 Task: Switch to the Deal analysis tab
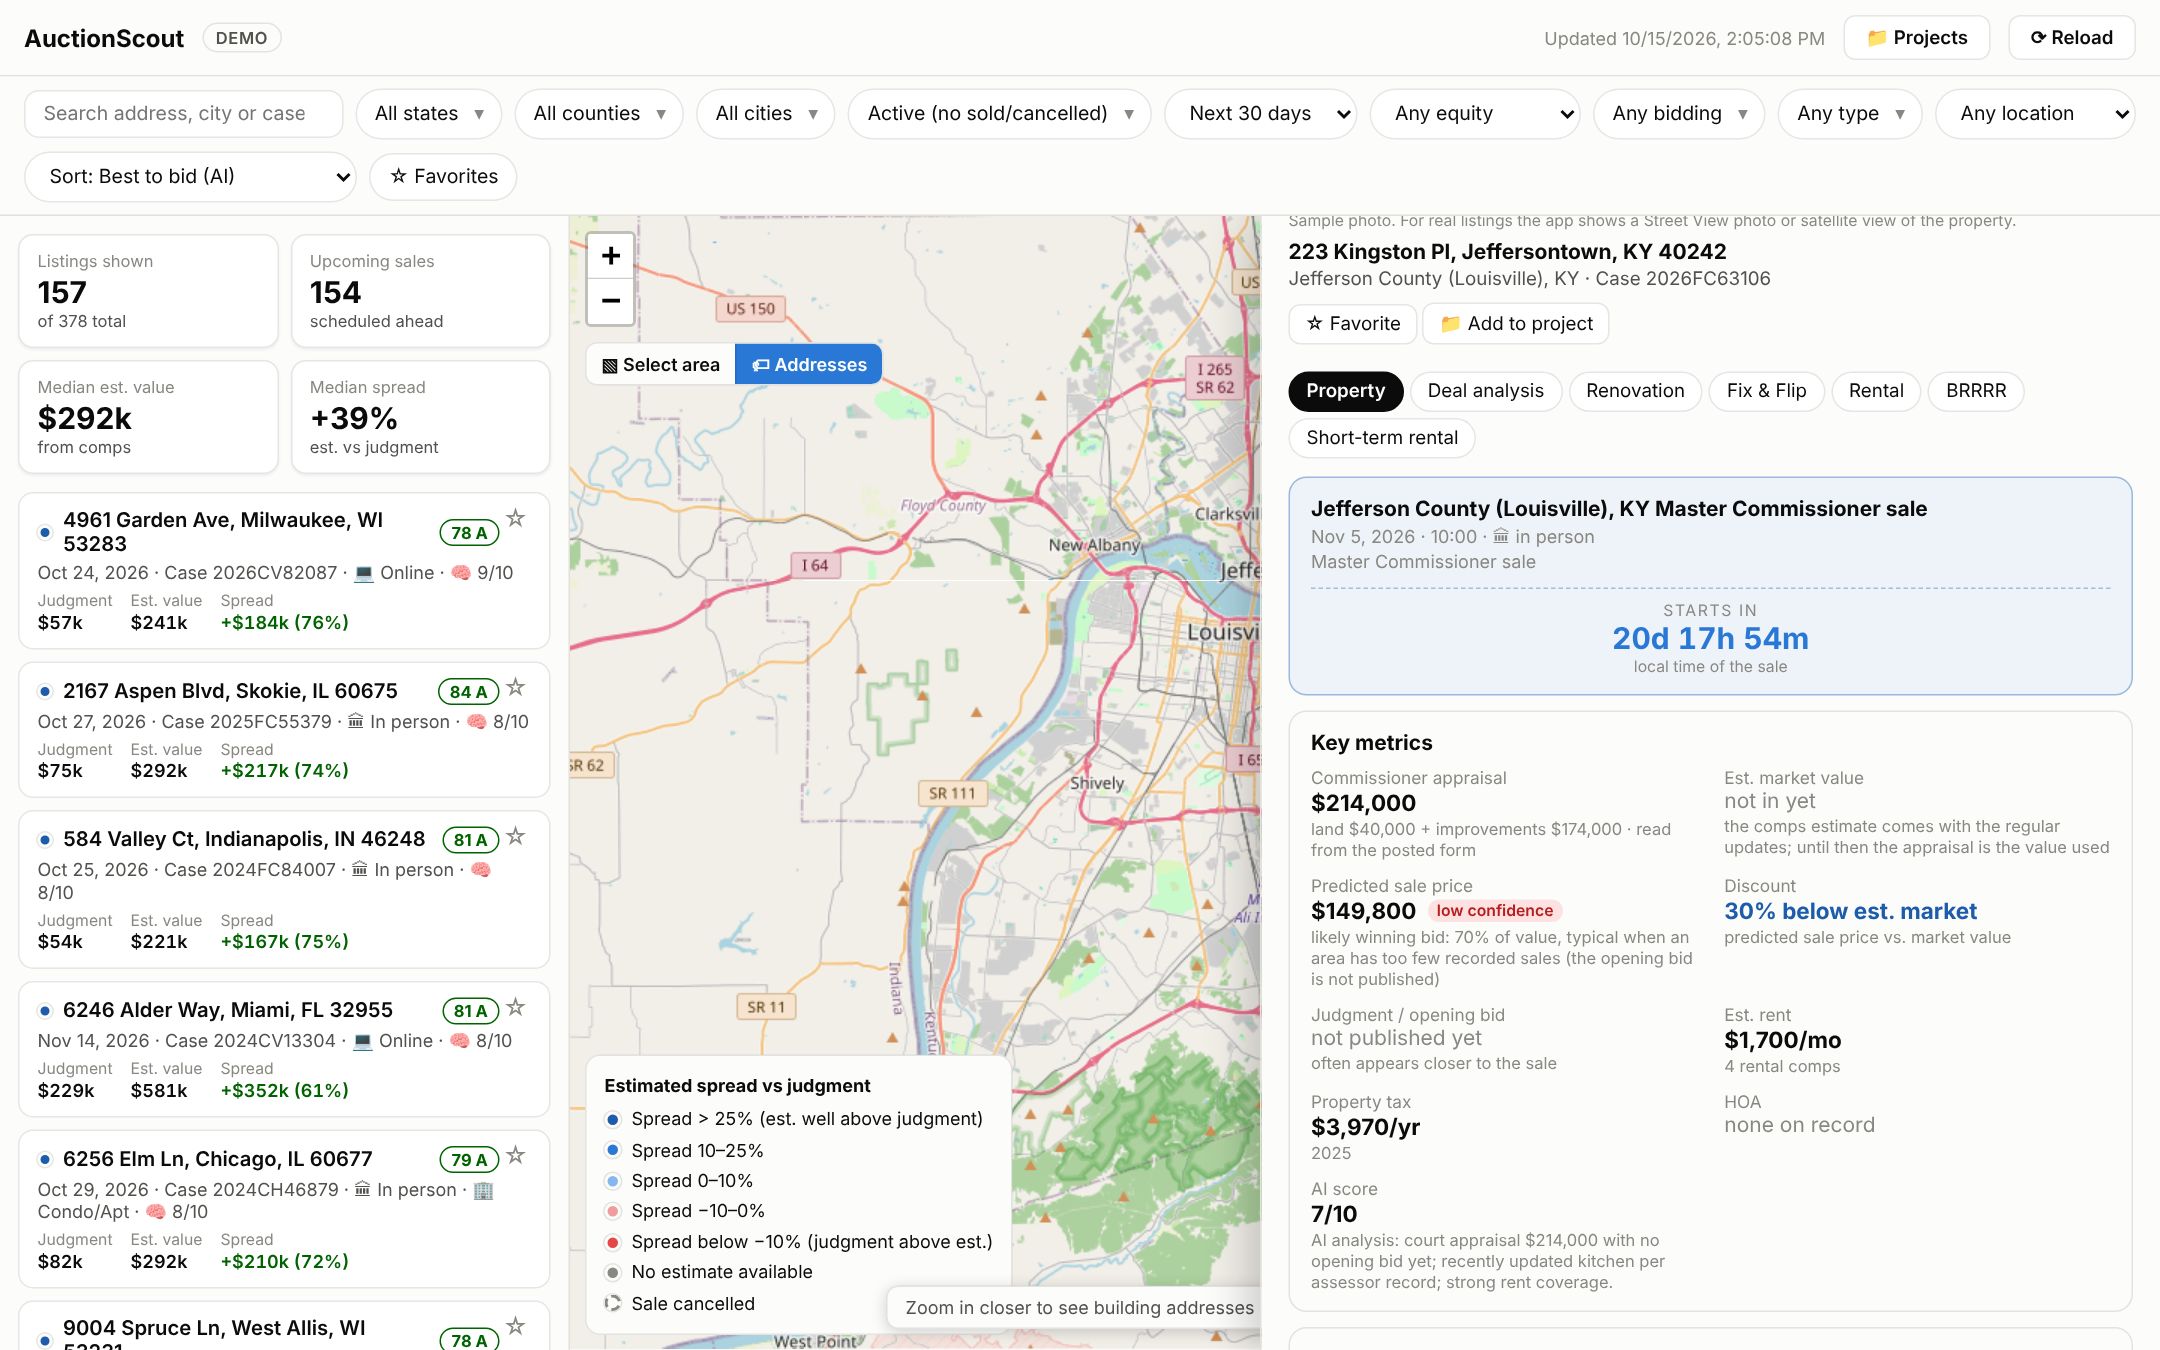coord(1485,391)
